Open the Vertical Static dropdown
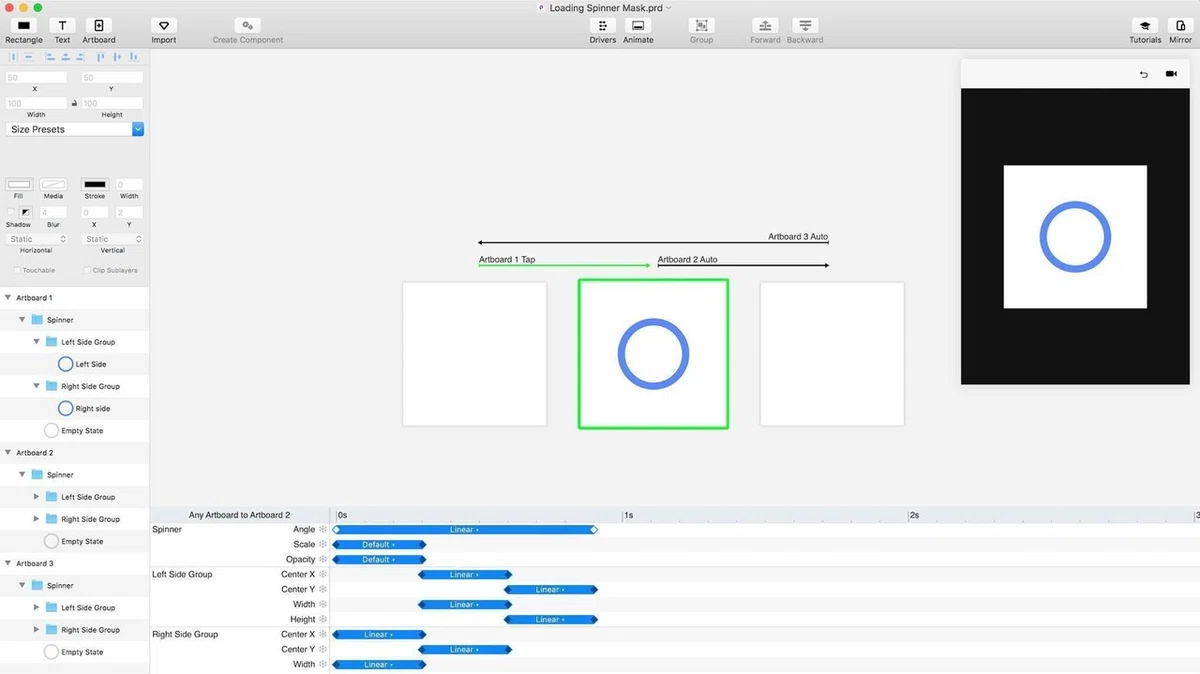This screenshot has width=1200, height=674. 112,239
